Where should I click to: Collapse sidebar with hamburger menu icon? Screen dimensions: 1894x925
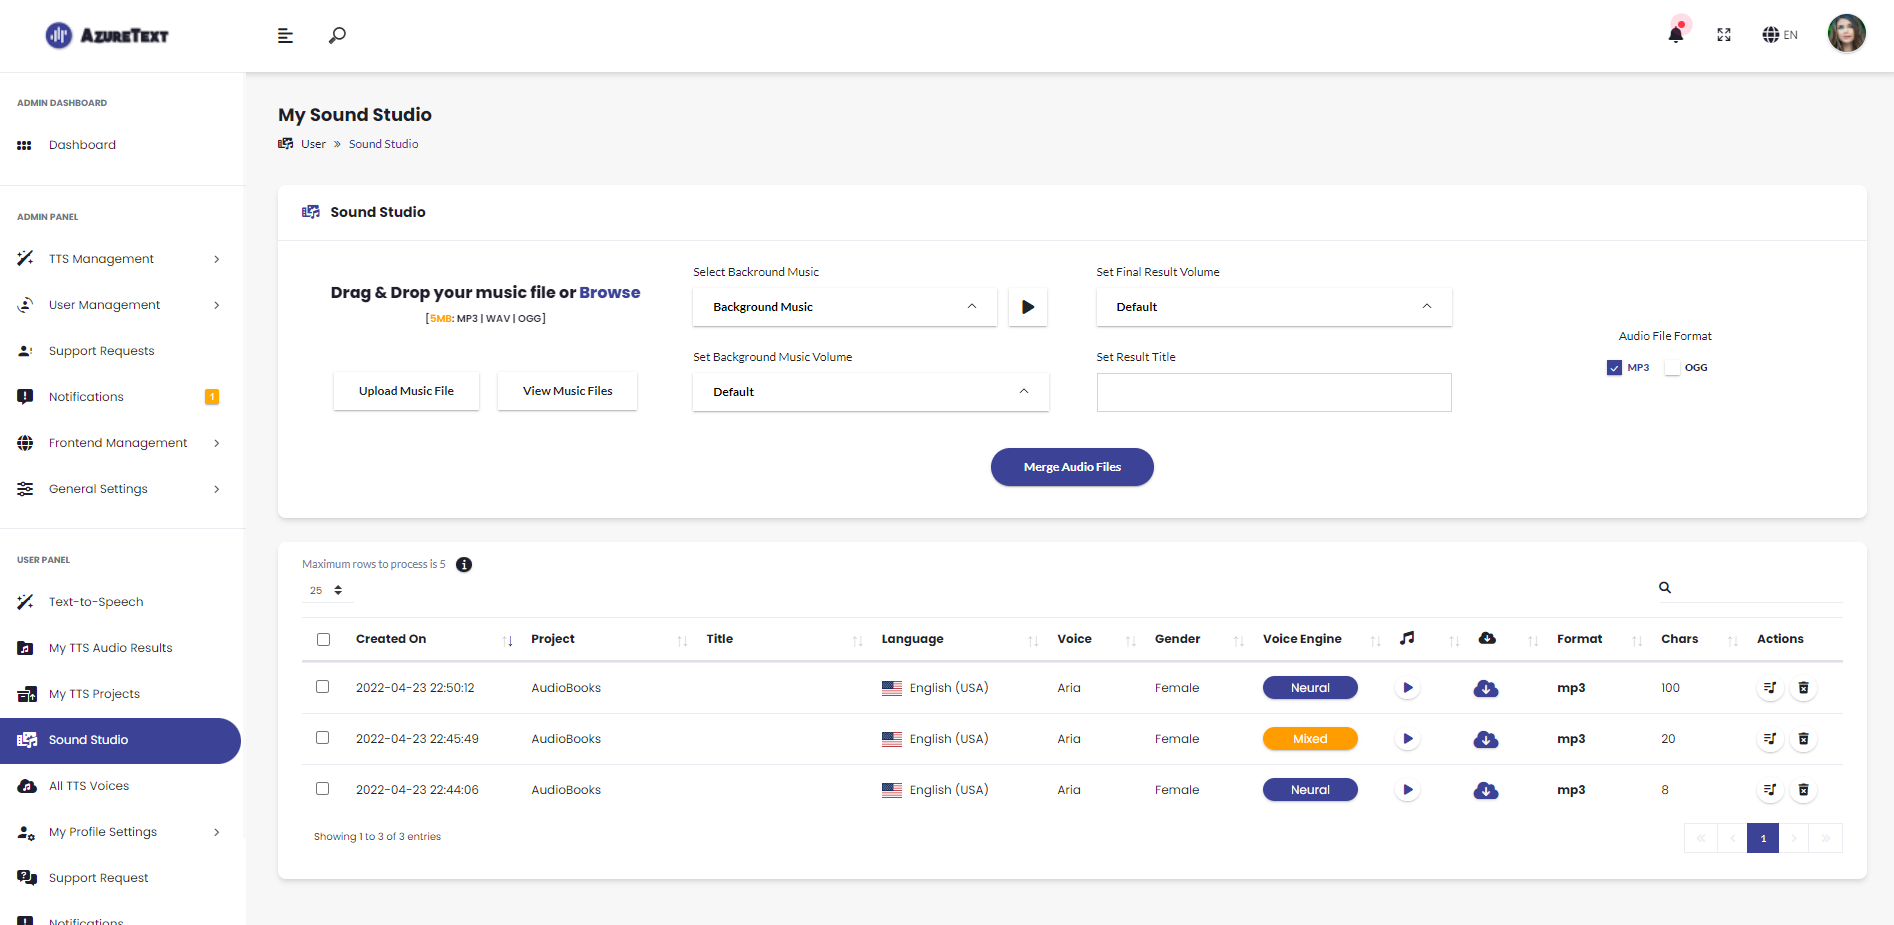pyautogui.click(x=285, y=36)
